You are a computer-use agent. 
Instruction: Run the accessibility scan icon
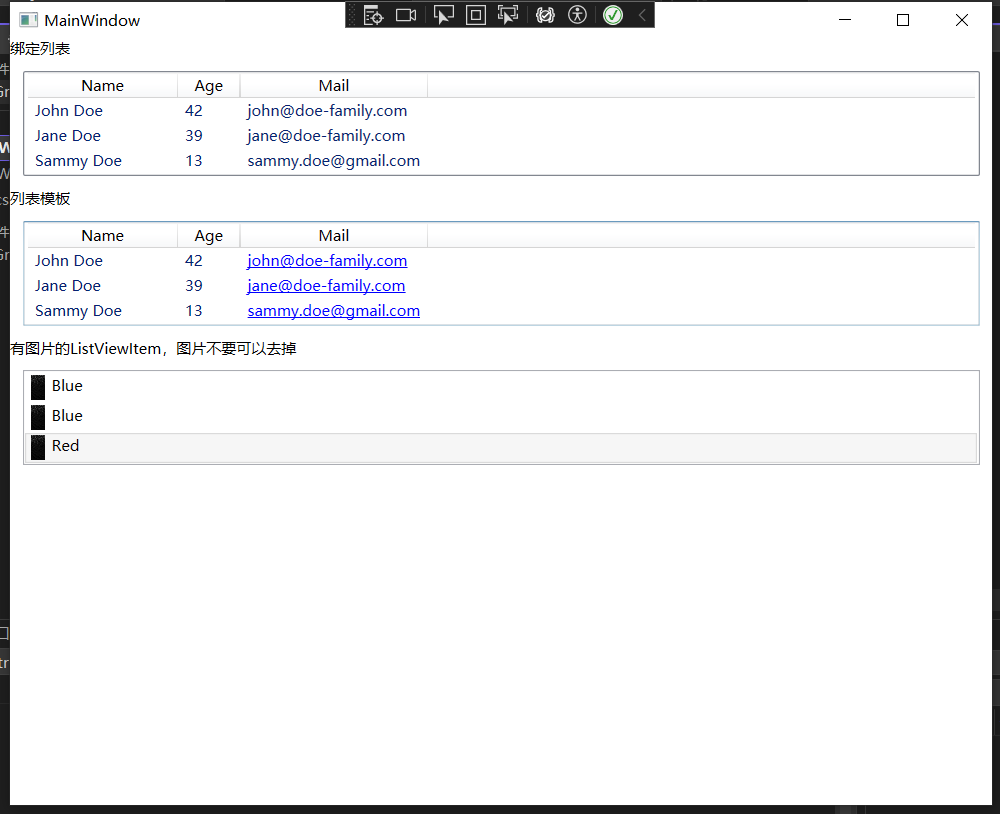tap(577, 15)
